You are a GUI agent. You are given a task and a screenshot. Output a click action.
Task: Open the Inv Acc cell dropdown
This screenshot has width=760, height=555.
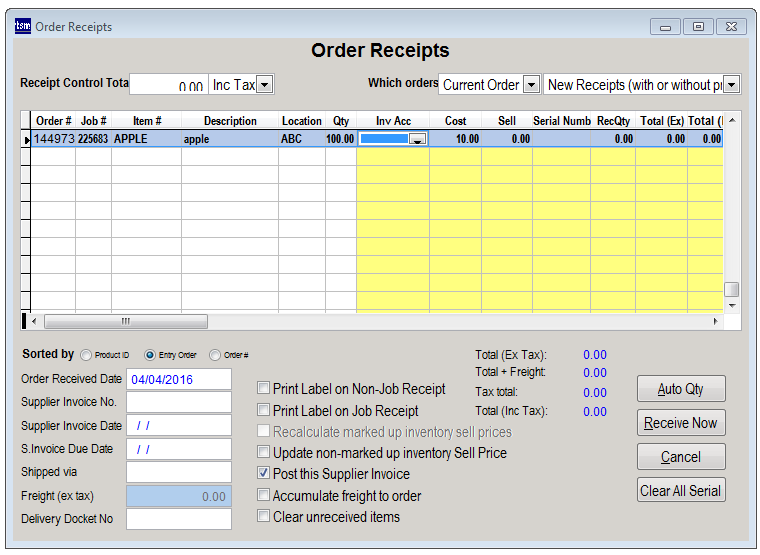click(x=418, y=140)
